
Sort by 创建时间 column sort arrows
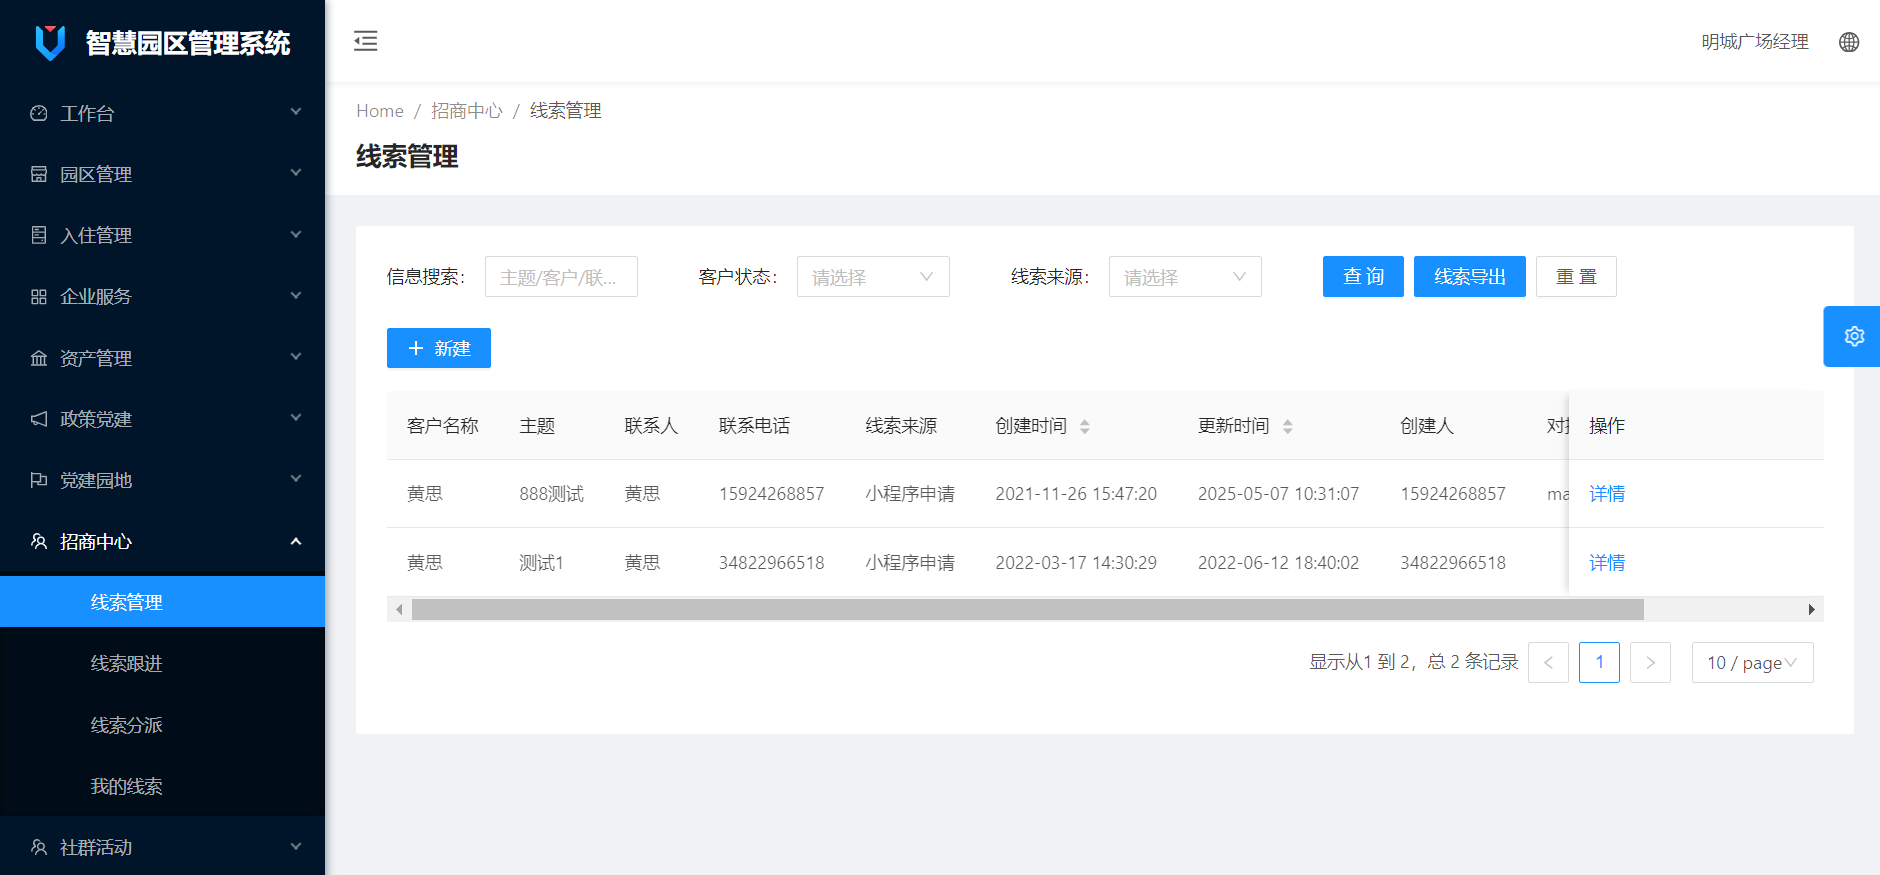(1085, 426)
